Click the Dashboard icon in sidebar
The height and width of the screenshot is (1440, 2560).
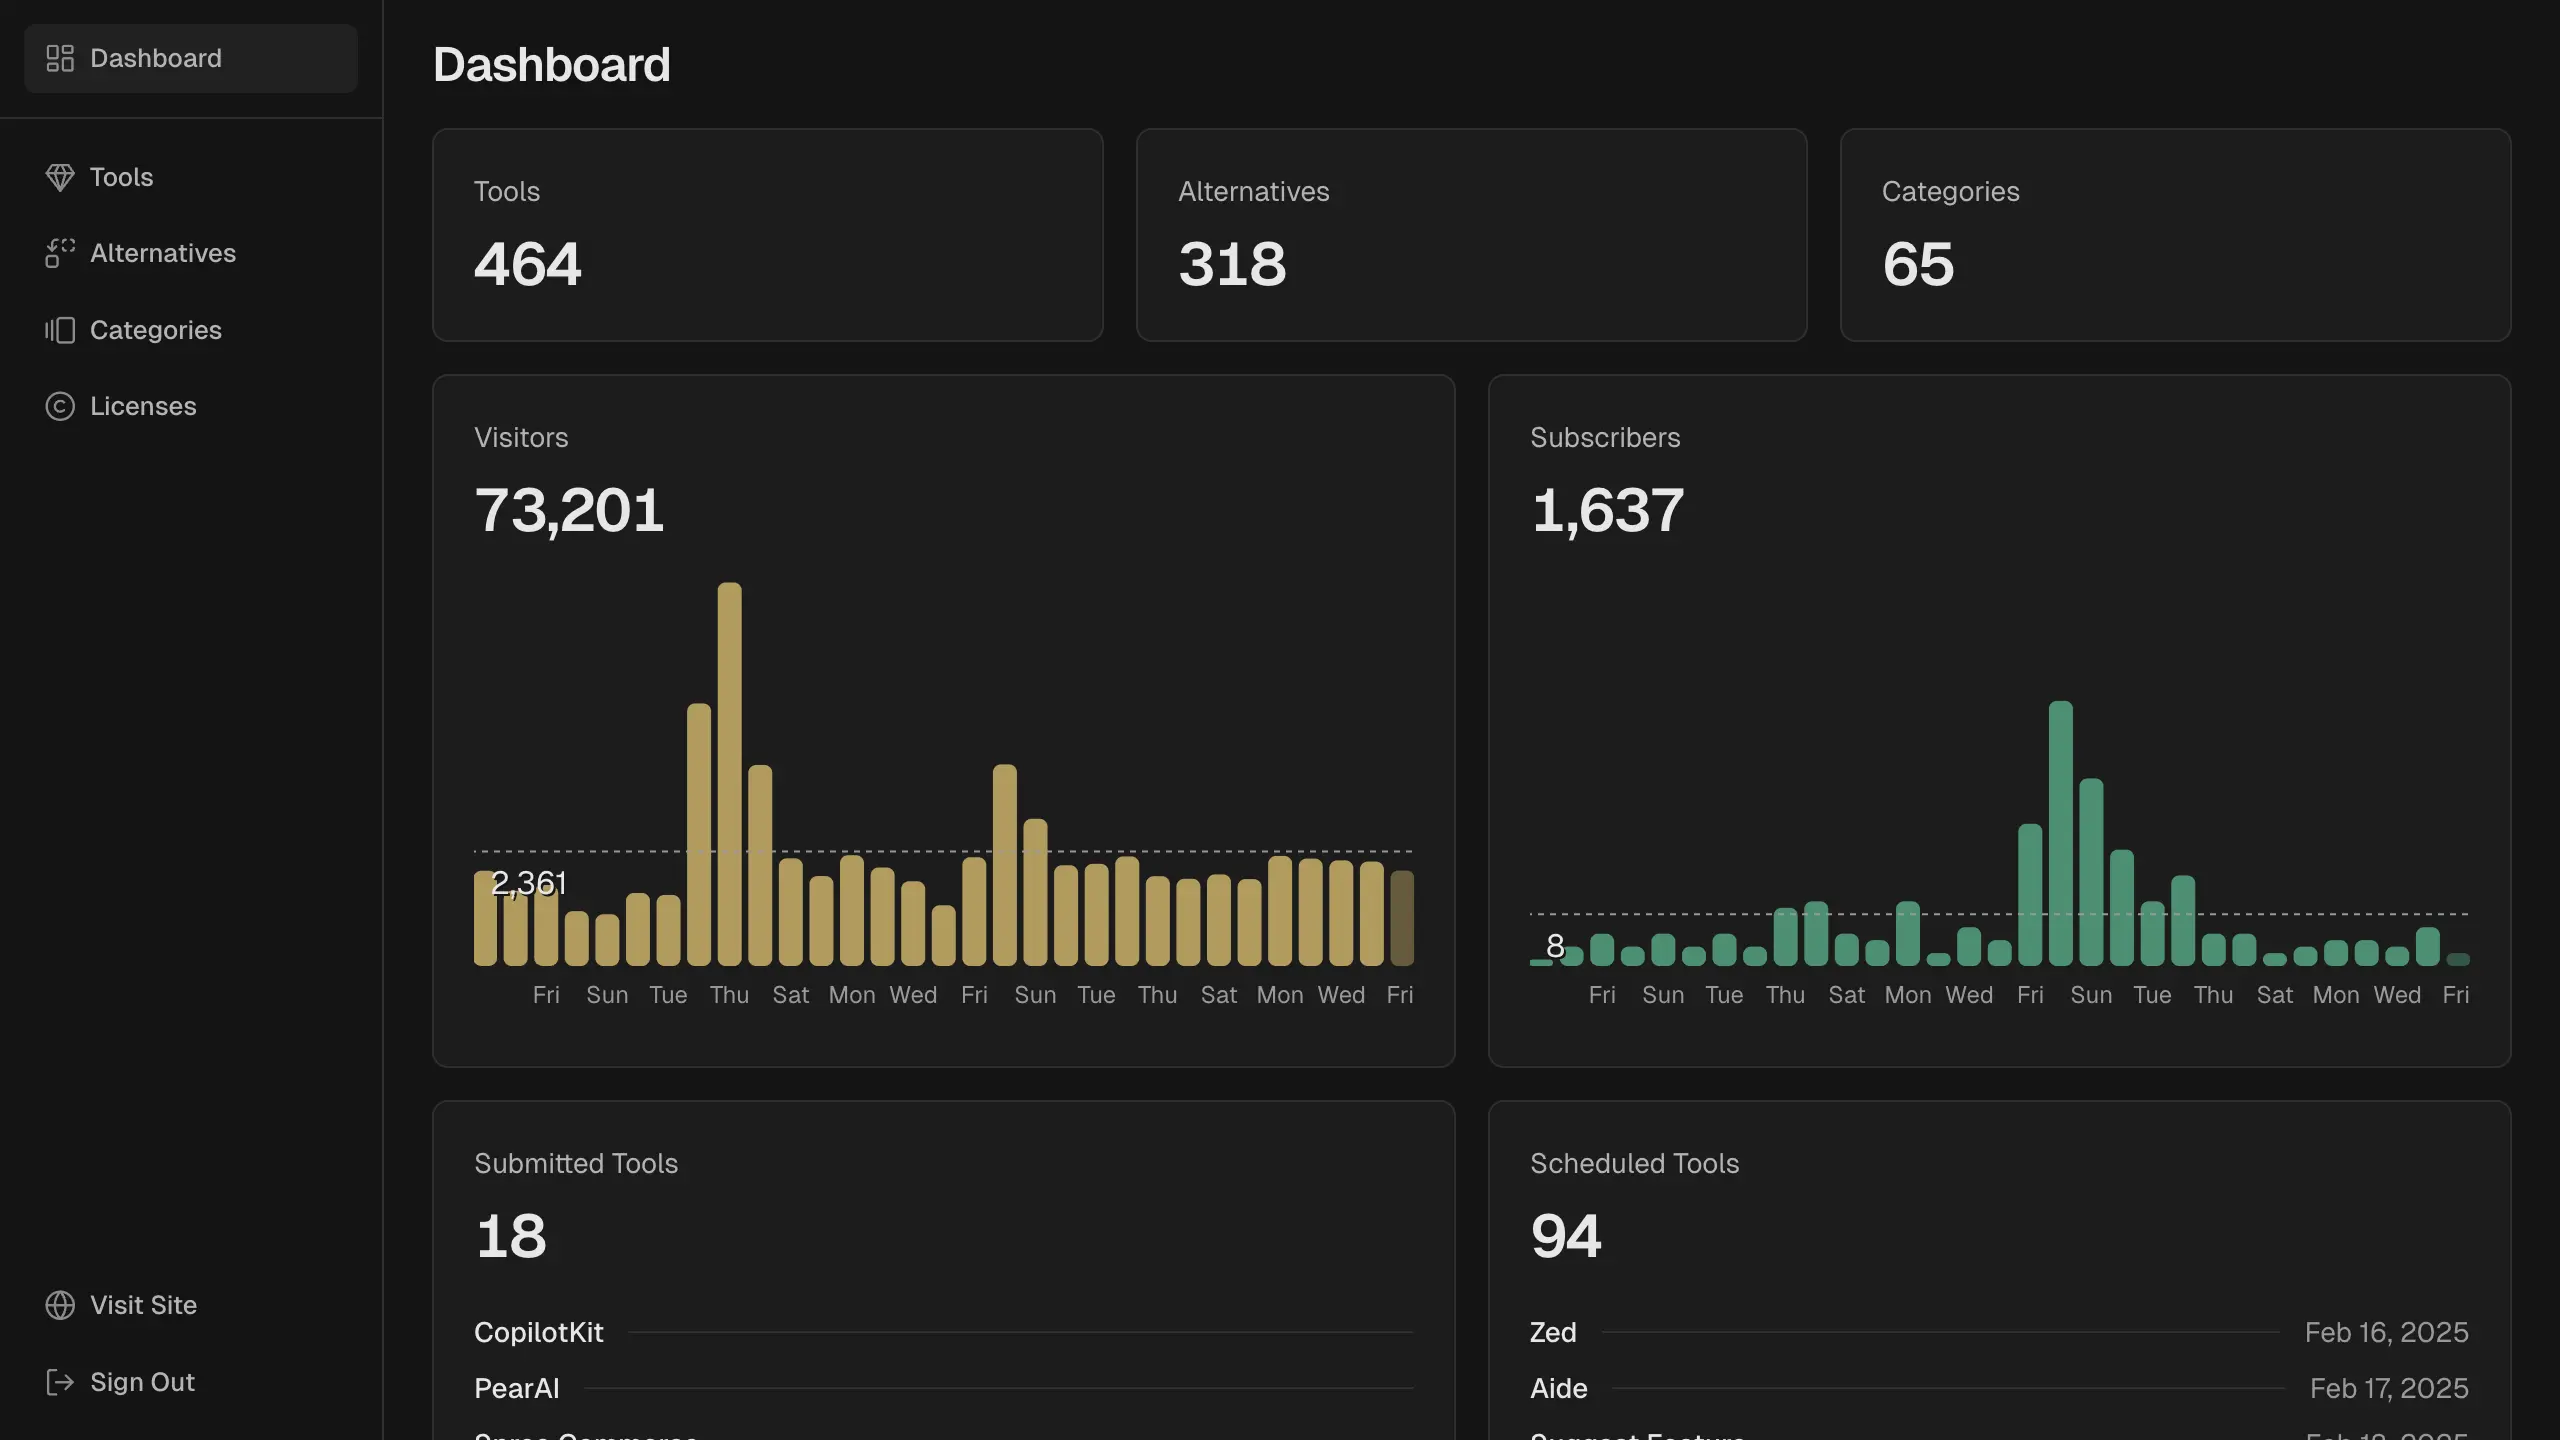click(58, 58)
